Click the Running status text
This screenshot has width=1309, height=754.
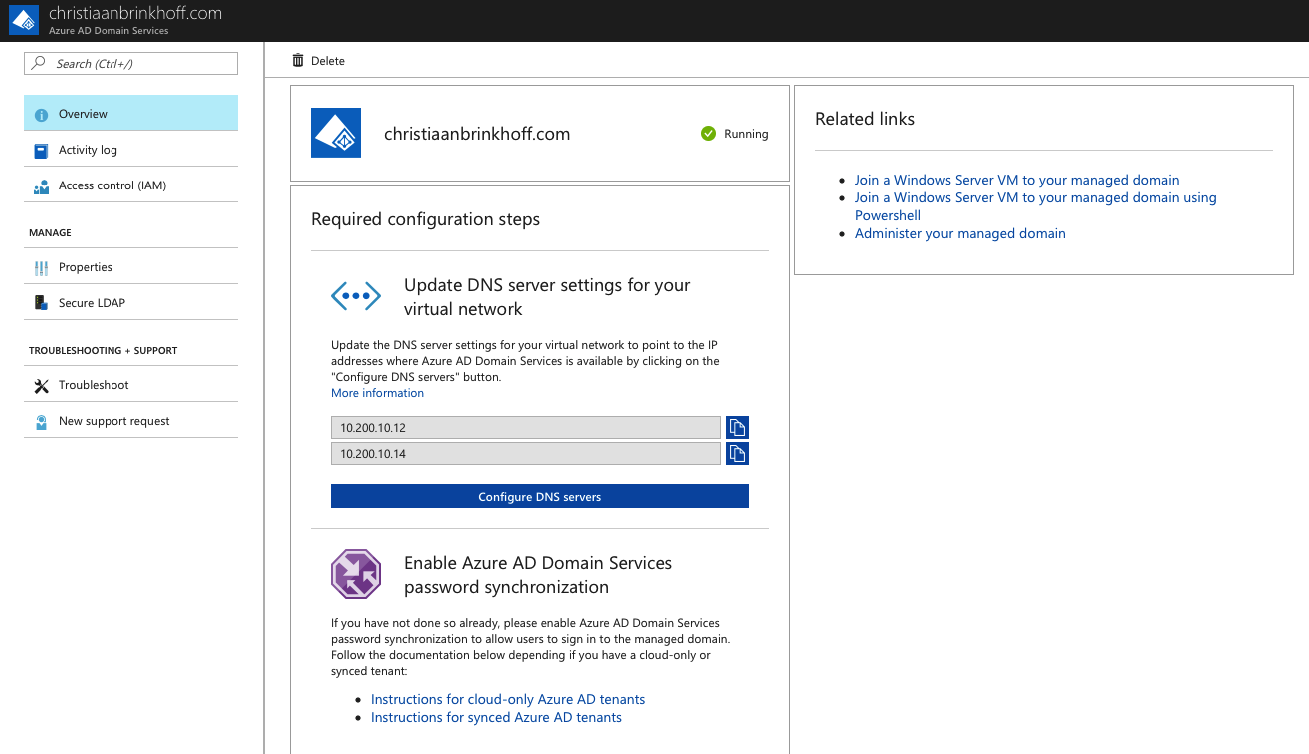[747, 134]
